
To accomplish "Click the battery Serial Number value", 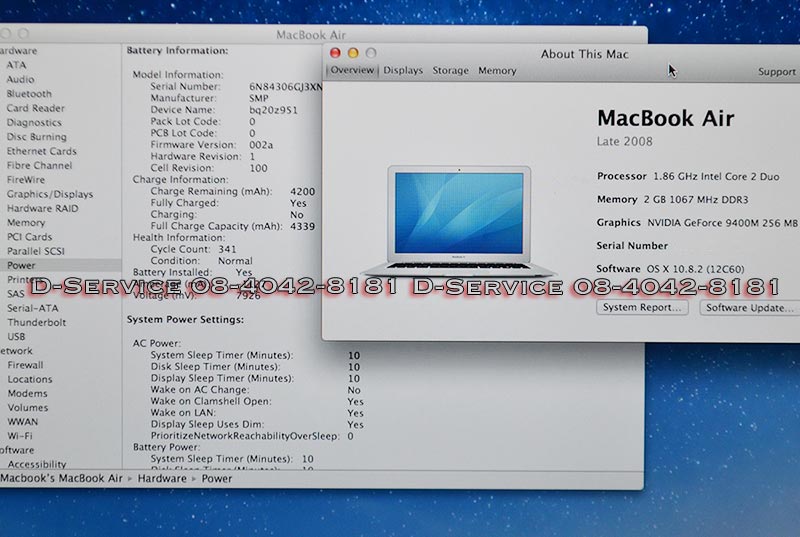I will [x=286, y=87].
